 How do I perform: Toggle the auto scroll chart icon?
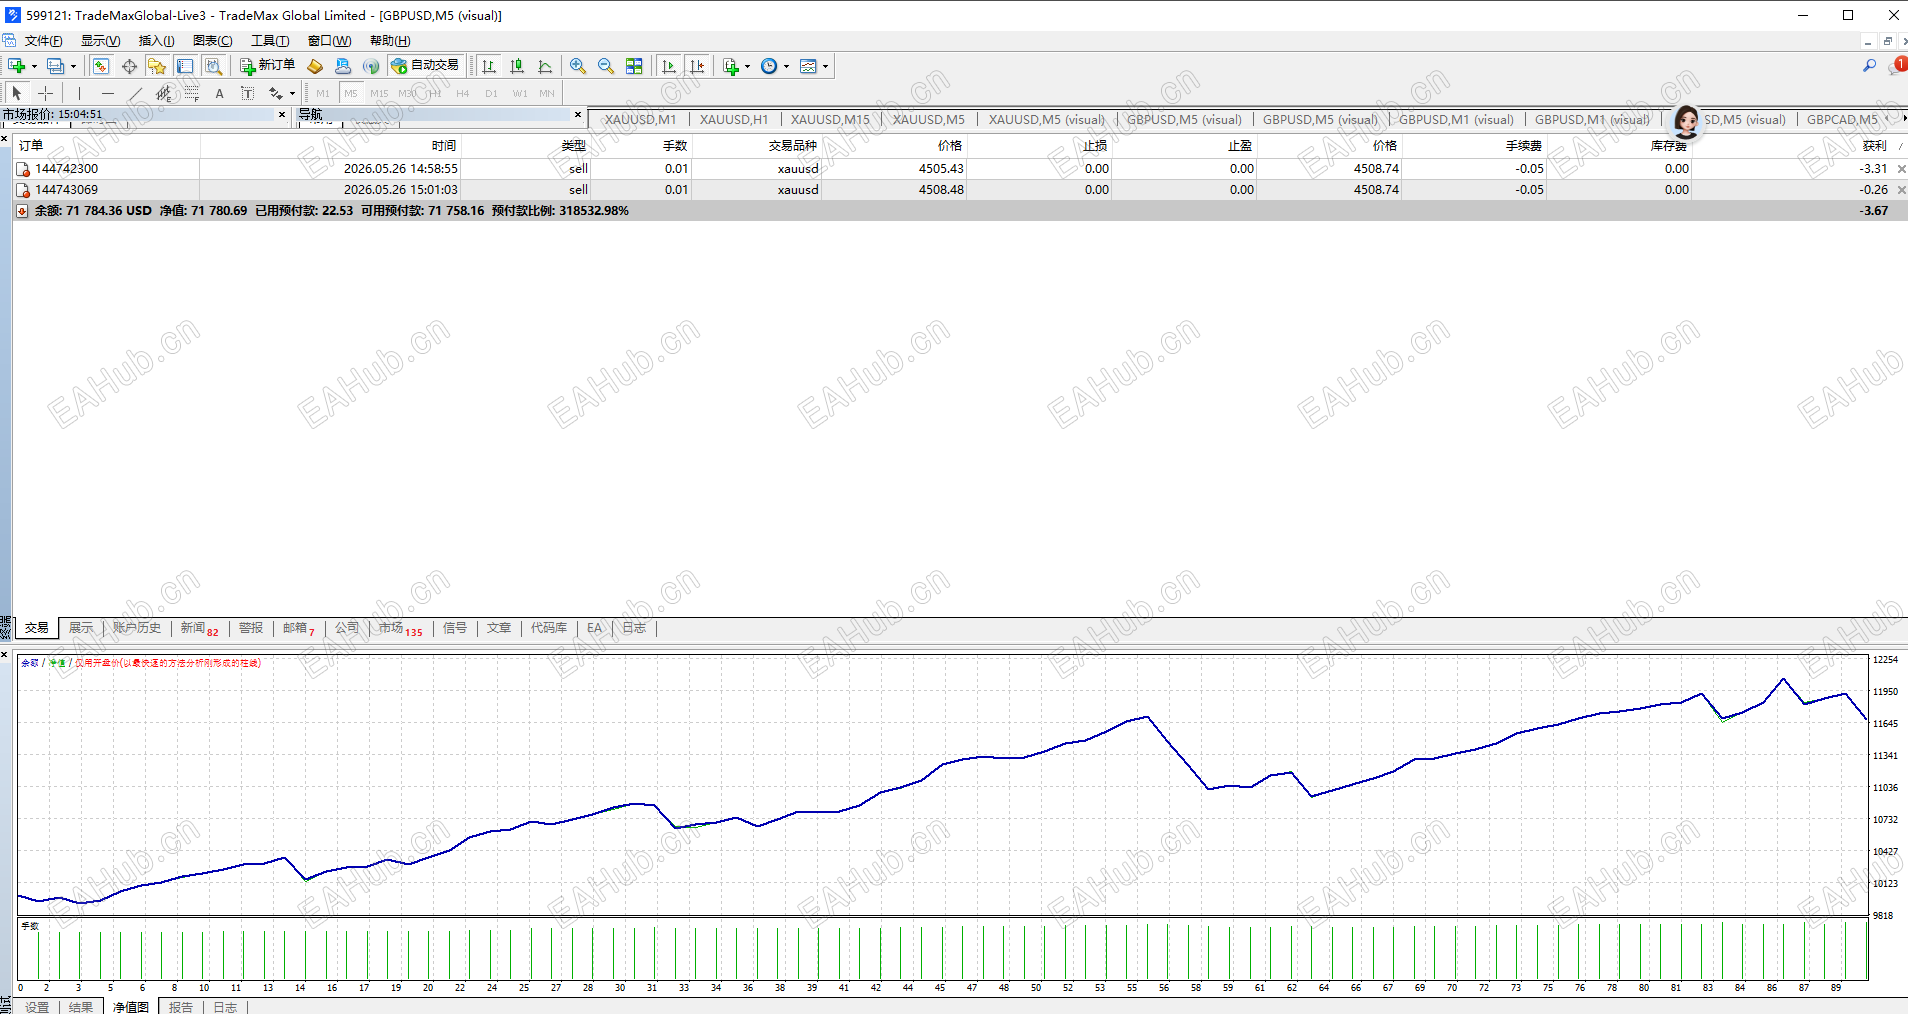(669, 66)
